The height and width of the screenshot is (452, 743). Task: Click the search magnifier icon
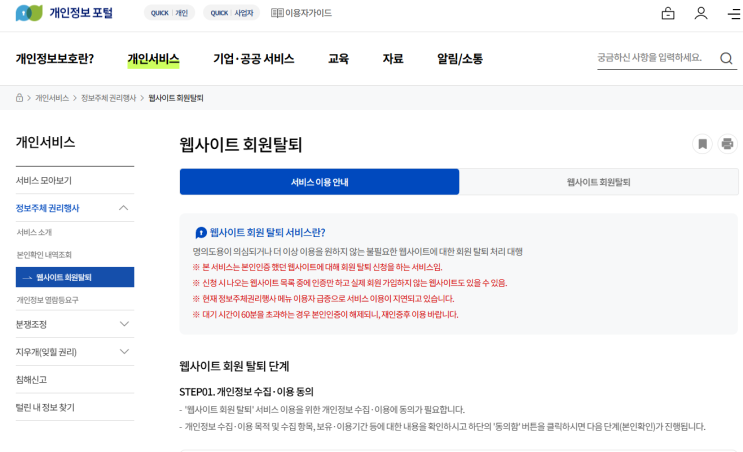coord(726,58)
